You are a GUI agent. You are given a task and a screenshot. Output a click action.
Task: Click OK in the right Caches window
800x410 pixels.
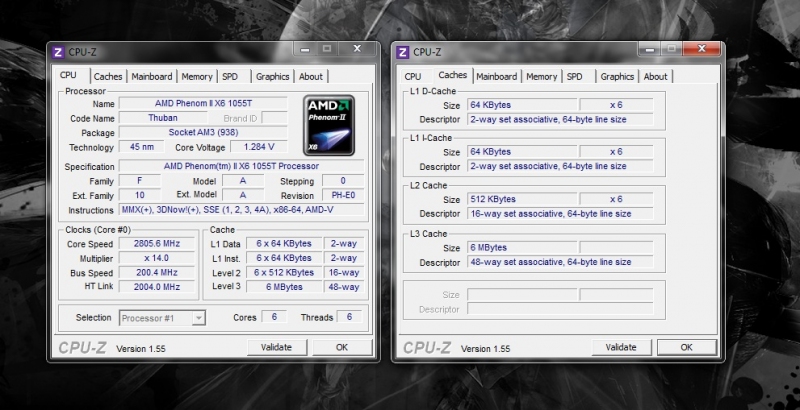(686, 347)
